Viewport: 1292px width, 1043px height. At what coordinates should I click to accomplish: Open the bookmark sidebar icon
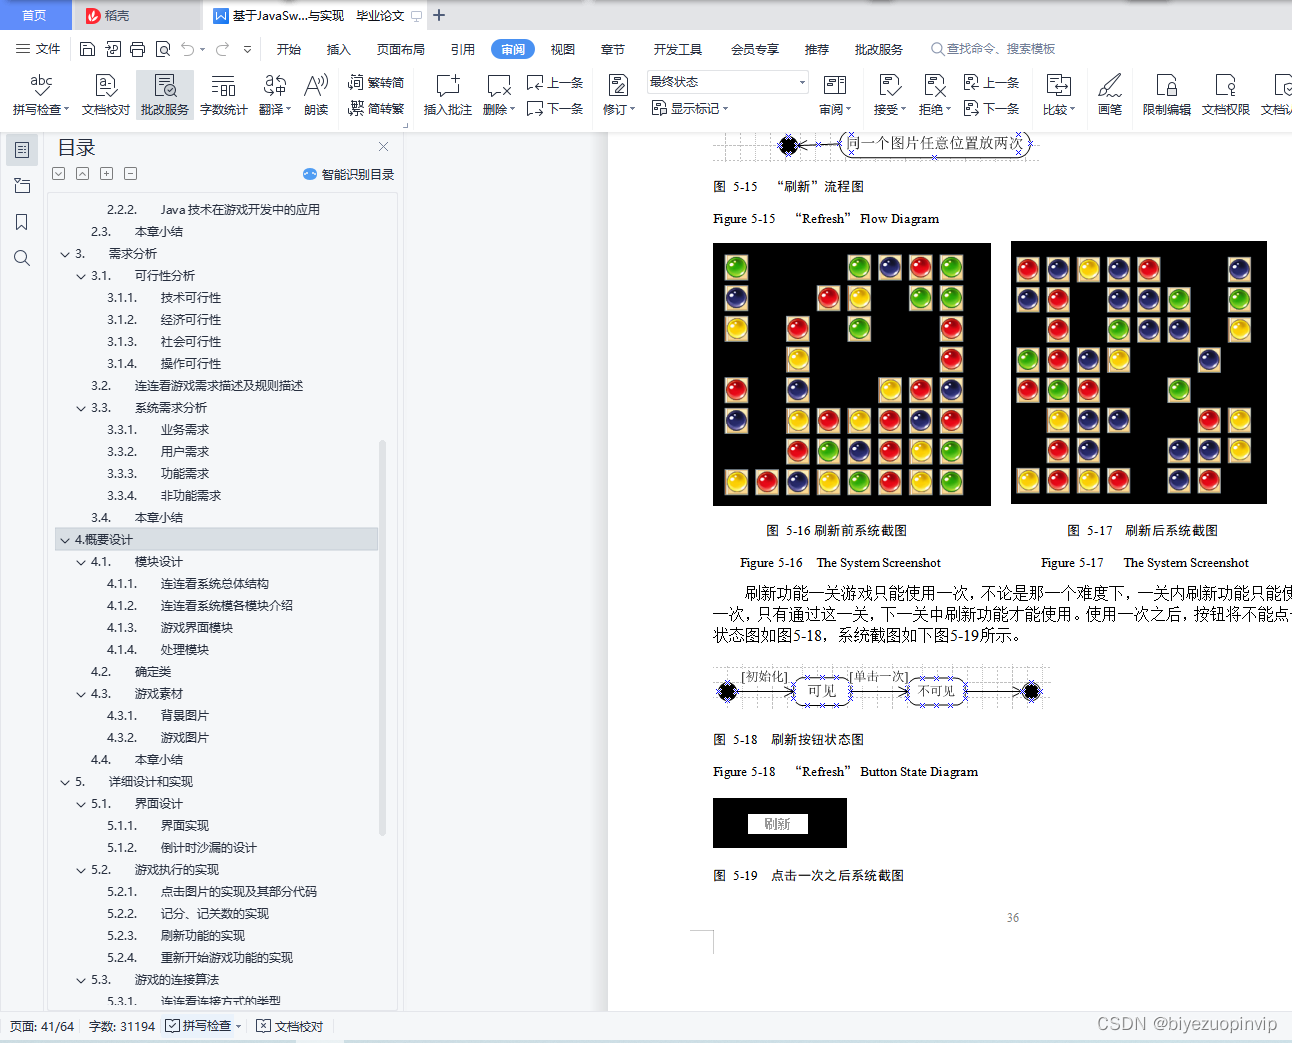21,222
